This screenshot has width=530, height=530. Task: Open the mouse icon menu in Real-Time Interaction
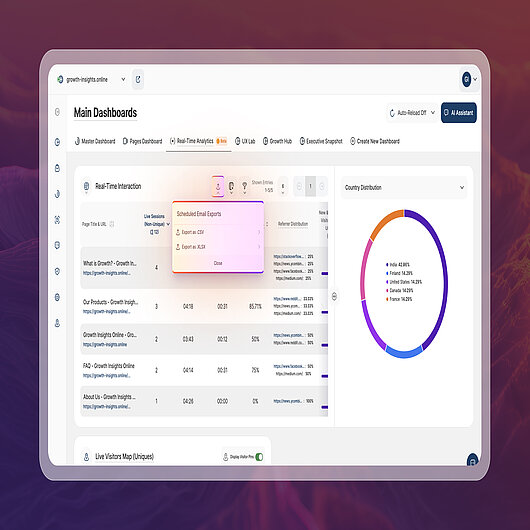[231, 186]
